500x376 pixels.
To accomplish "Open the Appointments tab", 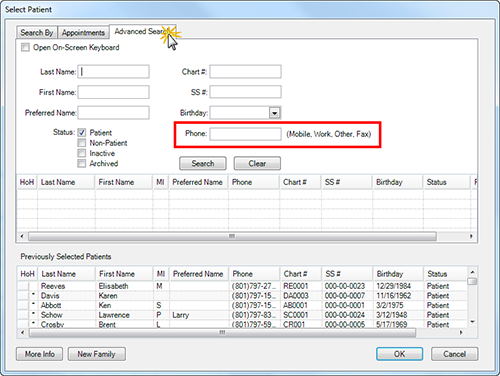I will pos(83,32).
